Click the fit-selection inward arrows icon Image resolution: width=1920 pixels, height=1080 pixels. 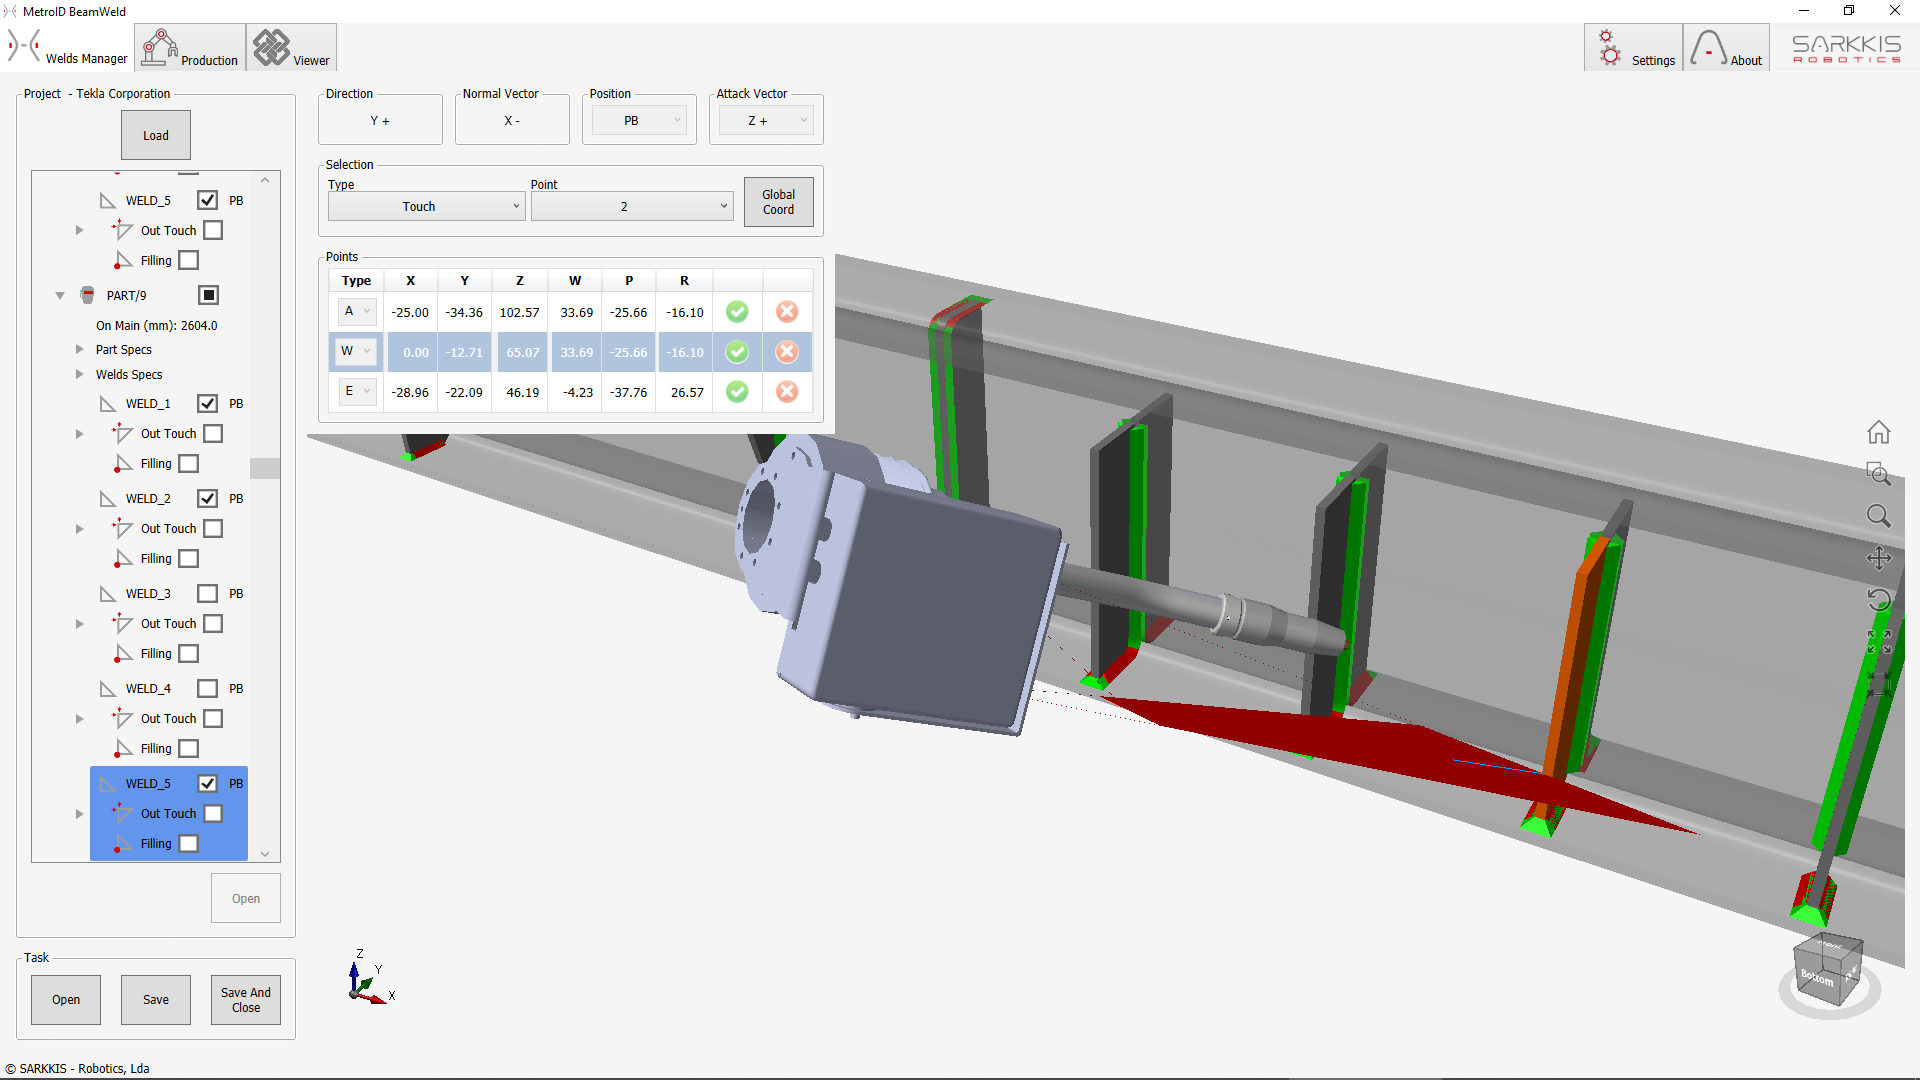1878,684
